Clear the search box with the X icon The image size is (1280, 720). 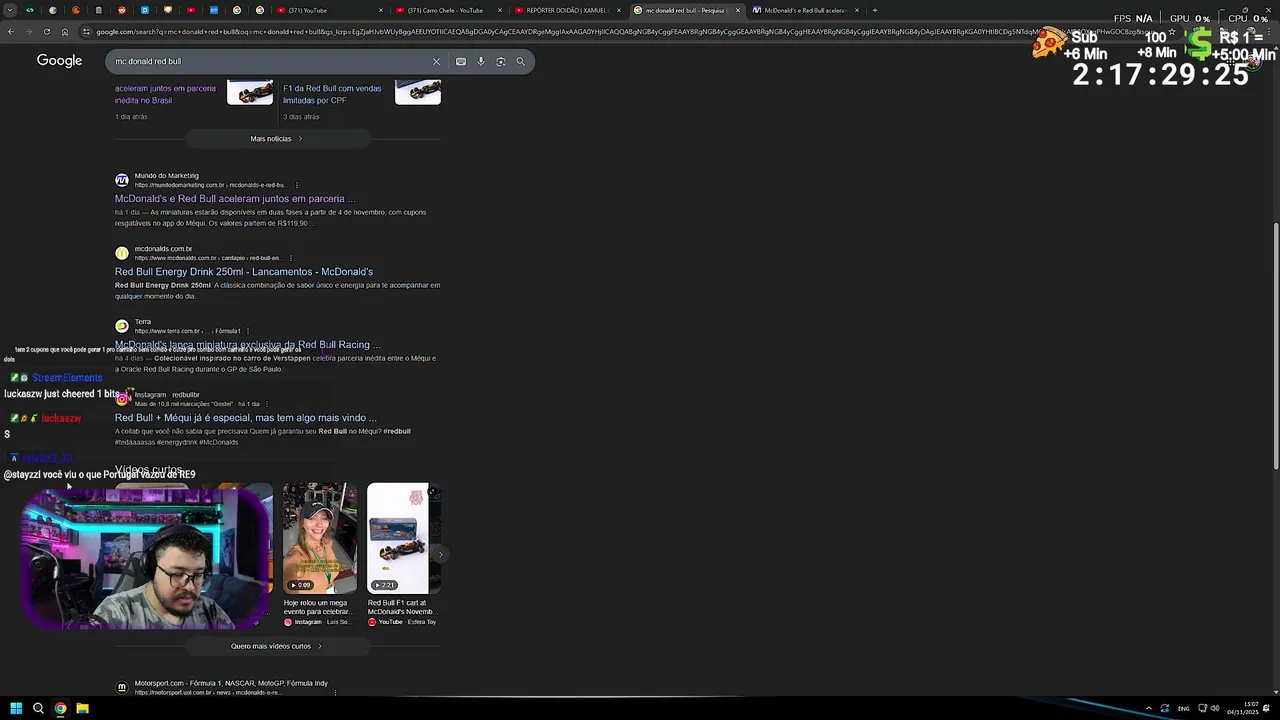tap(436, 61)
